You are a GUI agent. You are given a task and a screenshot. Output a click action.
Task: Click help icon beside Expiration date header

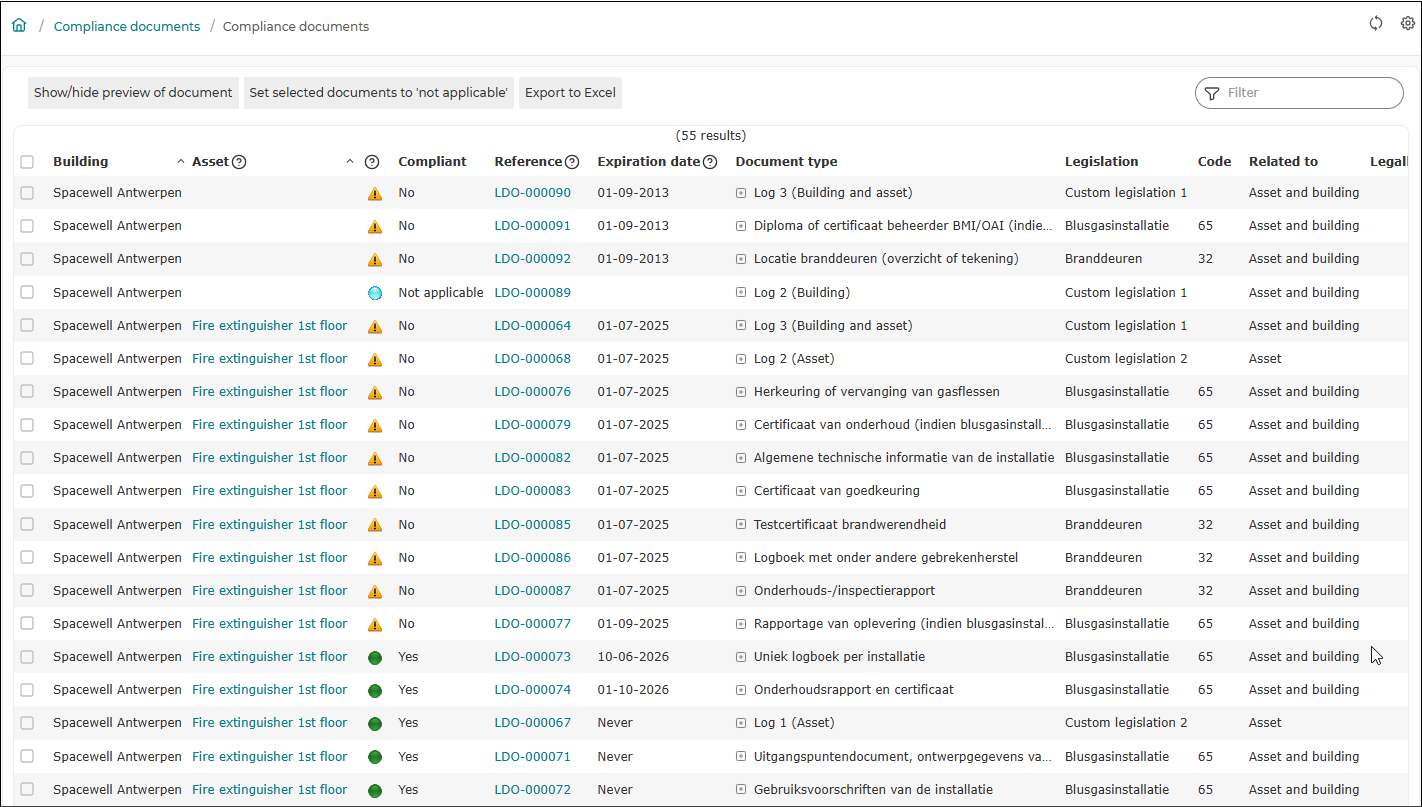click(710, 162)
